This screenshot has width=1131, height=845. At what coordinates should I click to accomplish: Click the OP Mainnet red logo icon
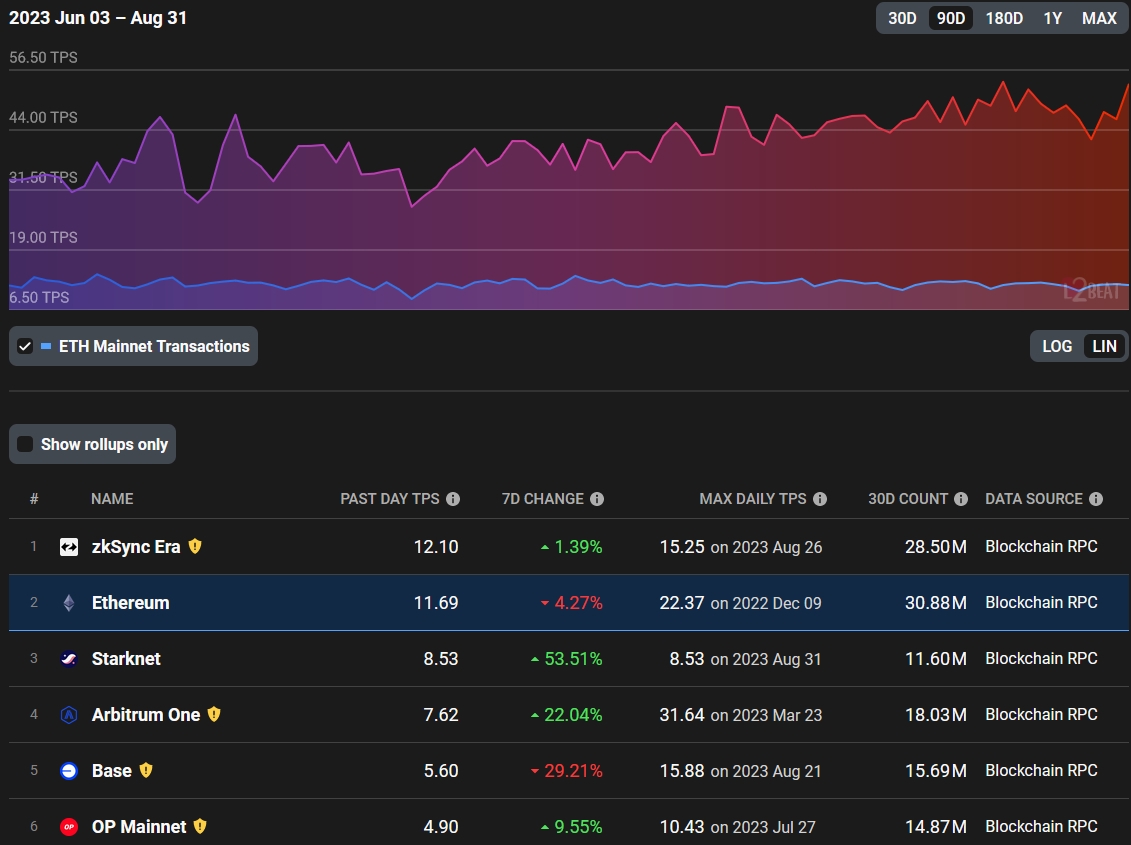69,827
